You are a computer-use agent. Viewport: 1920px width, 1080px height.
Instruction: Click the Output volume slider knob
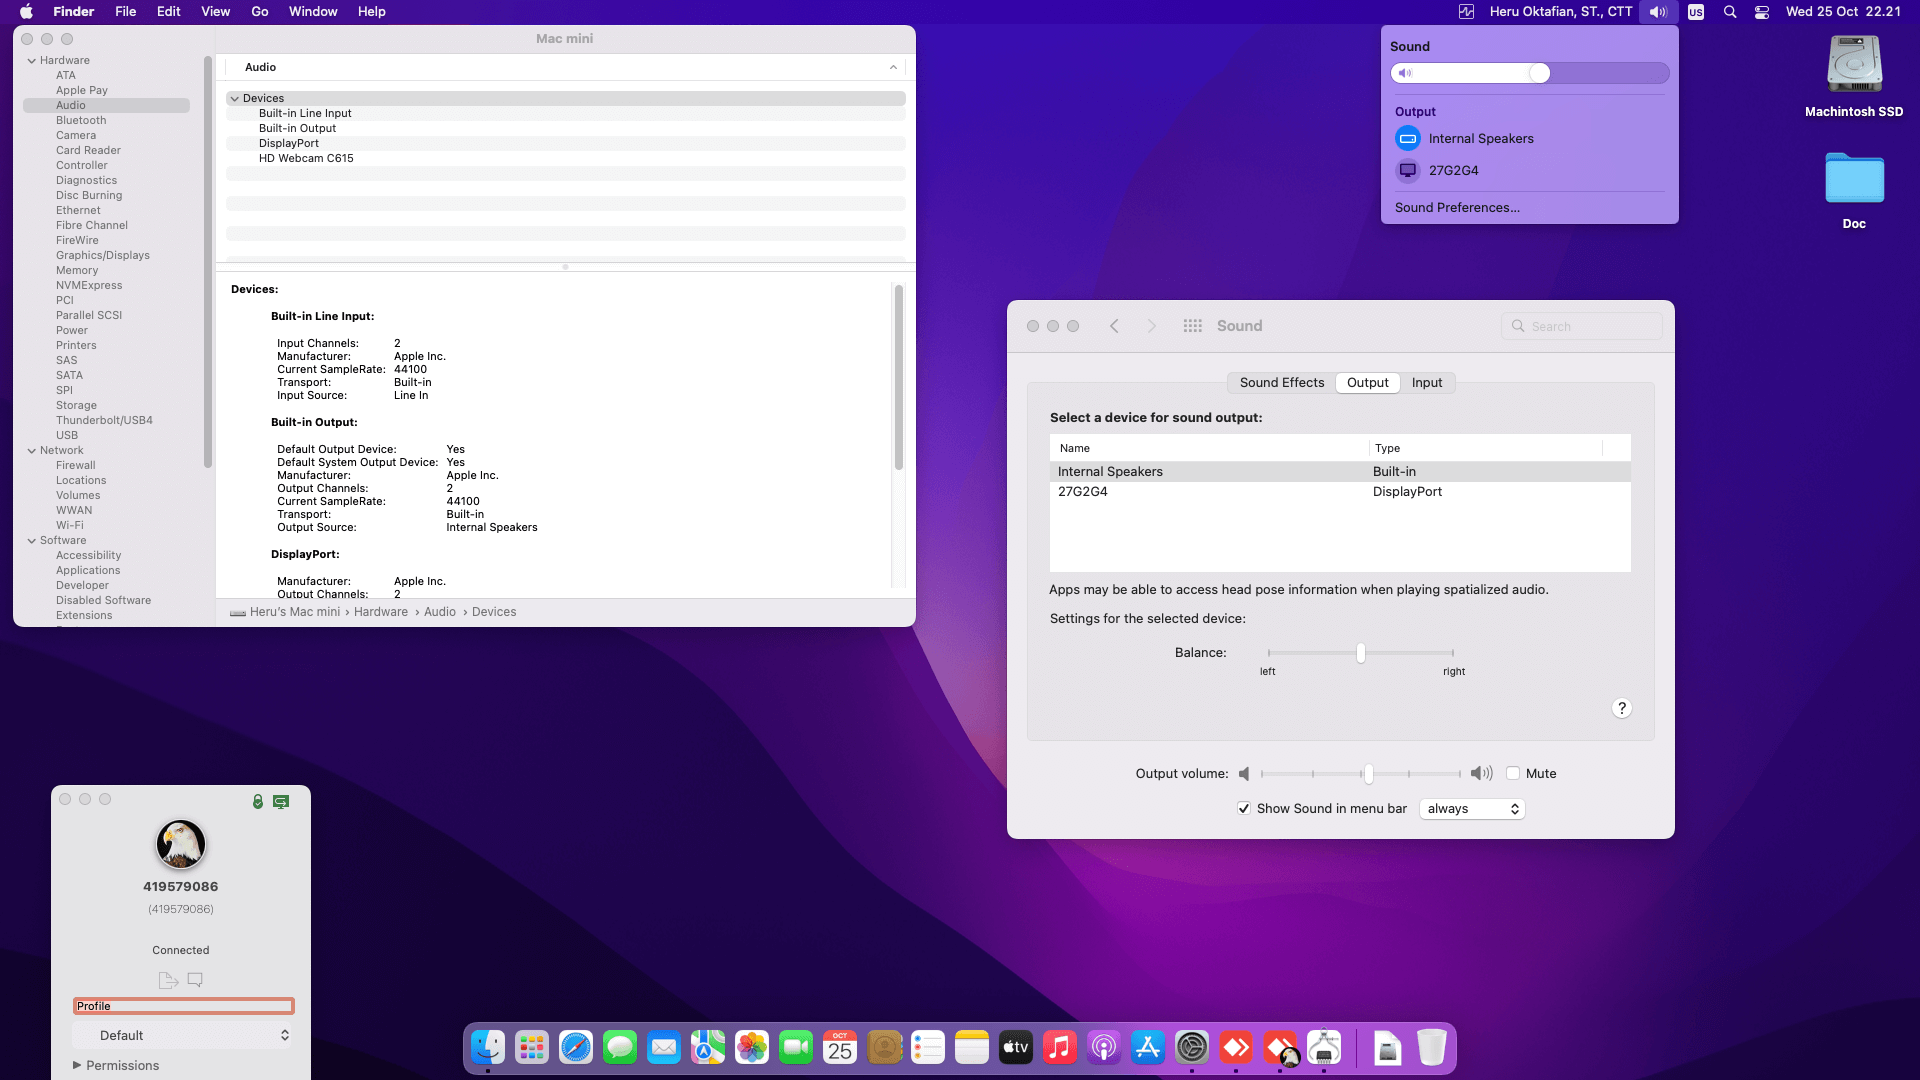point(1368,773)
